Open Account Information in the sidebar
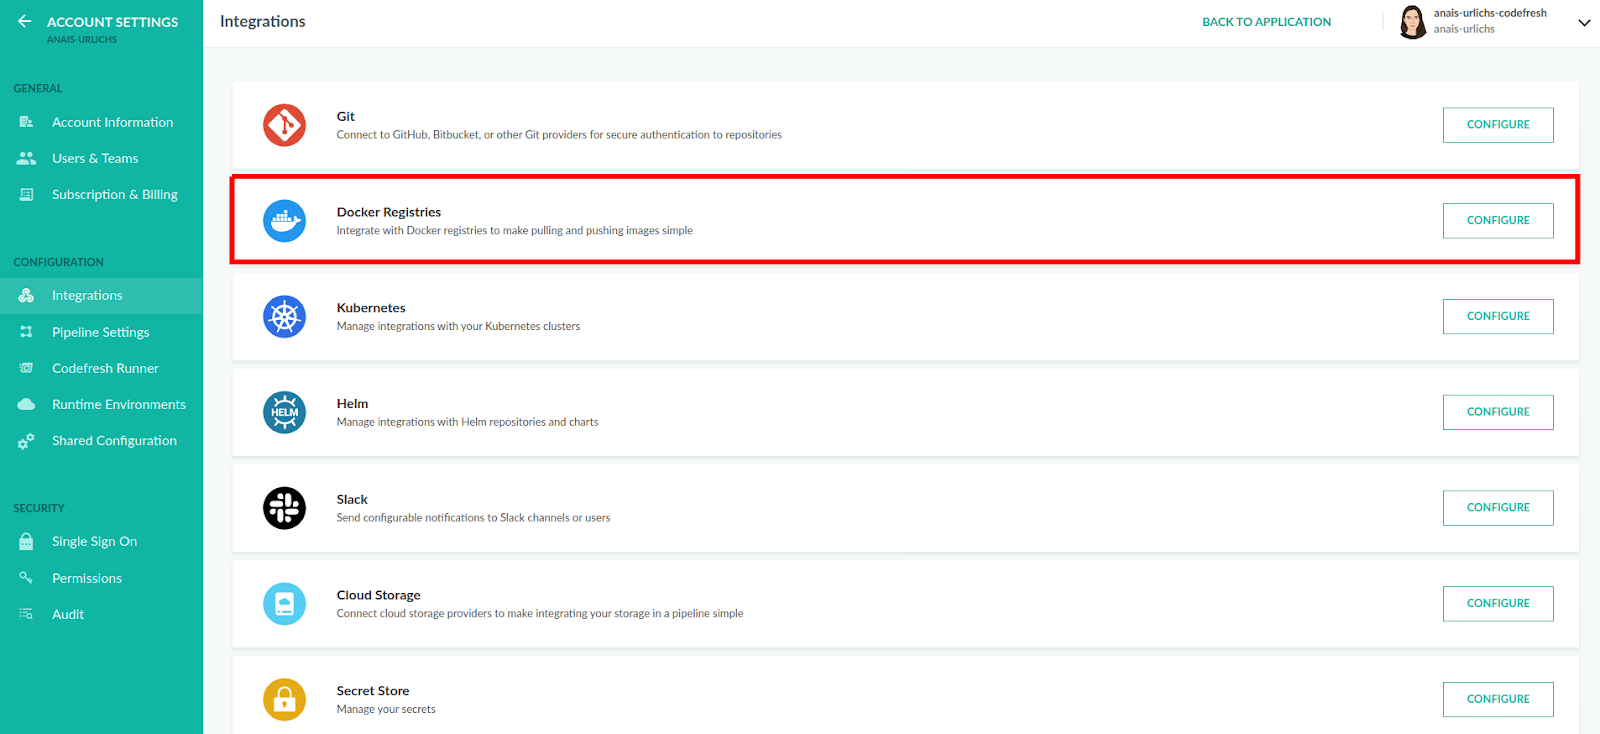This screenshot has width=1600, height=734. pyautogui.click(x=112, y=122)
